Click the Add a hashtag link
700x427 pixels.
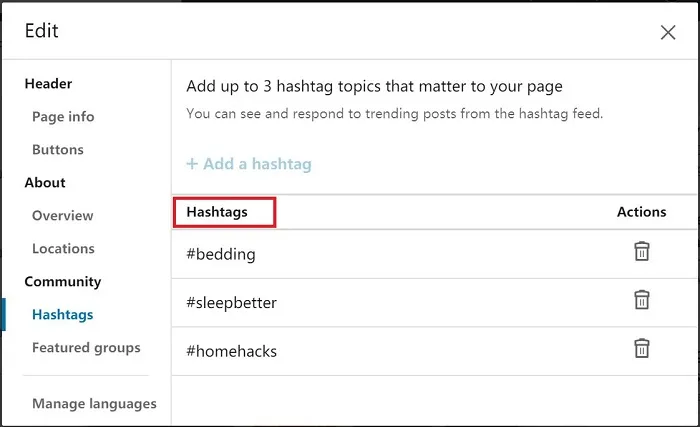tap(250, 164)
